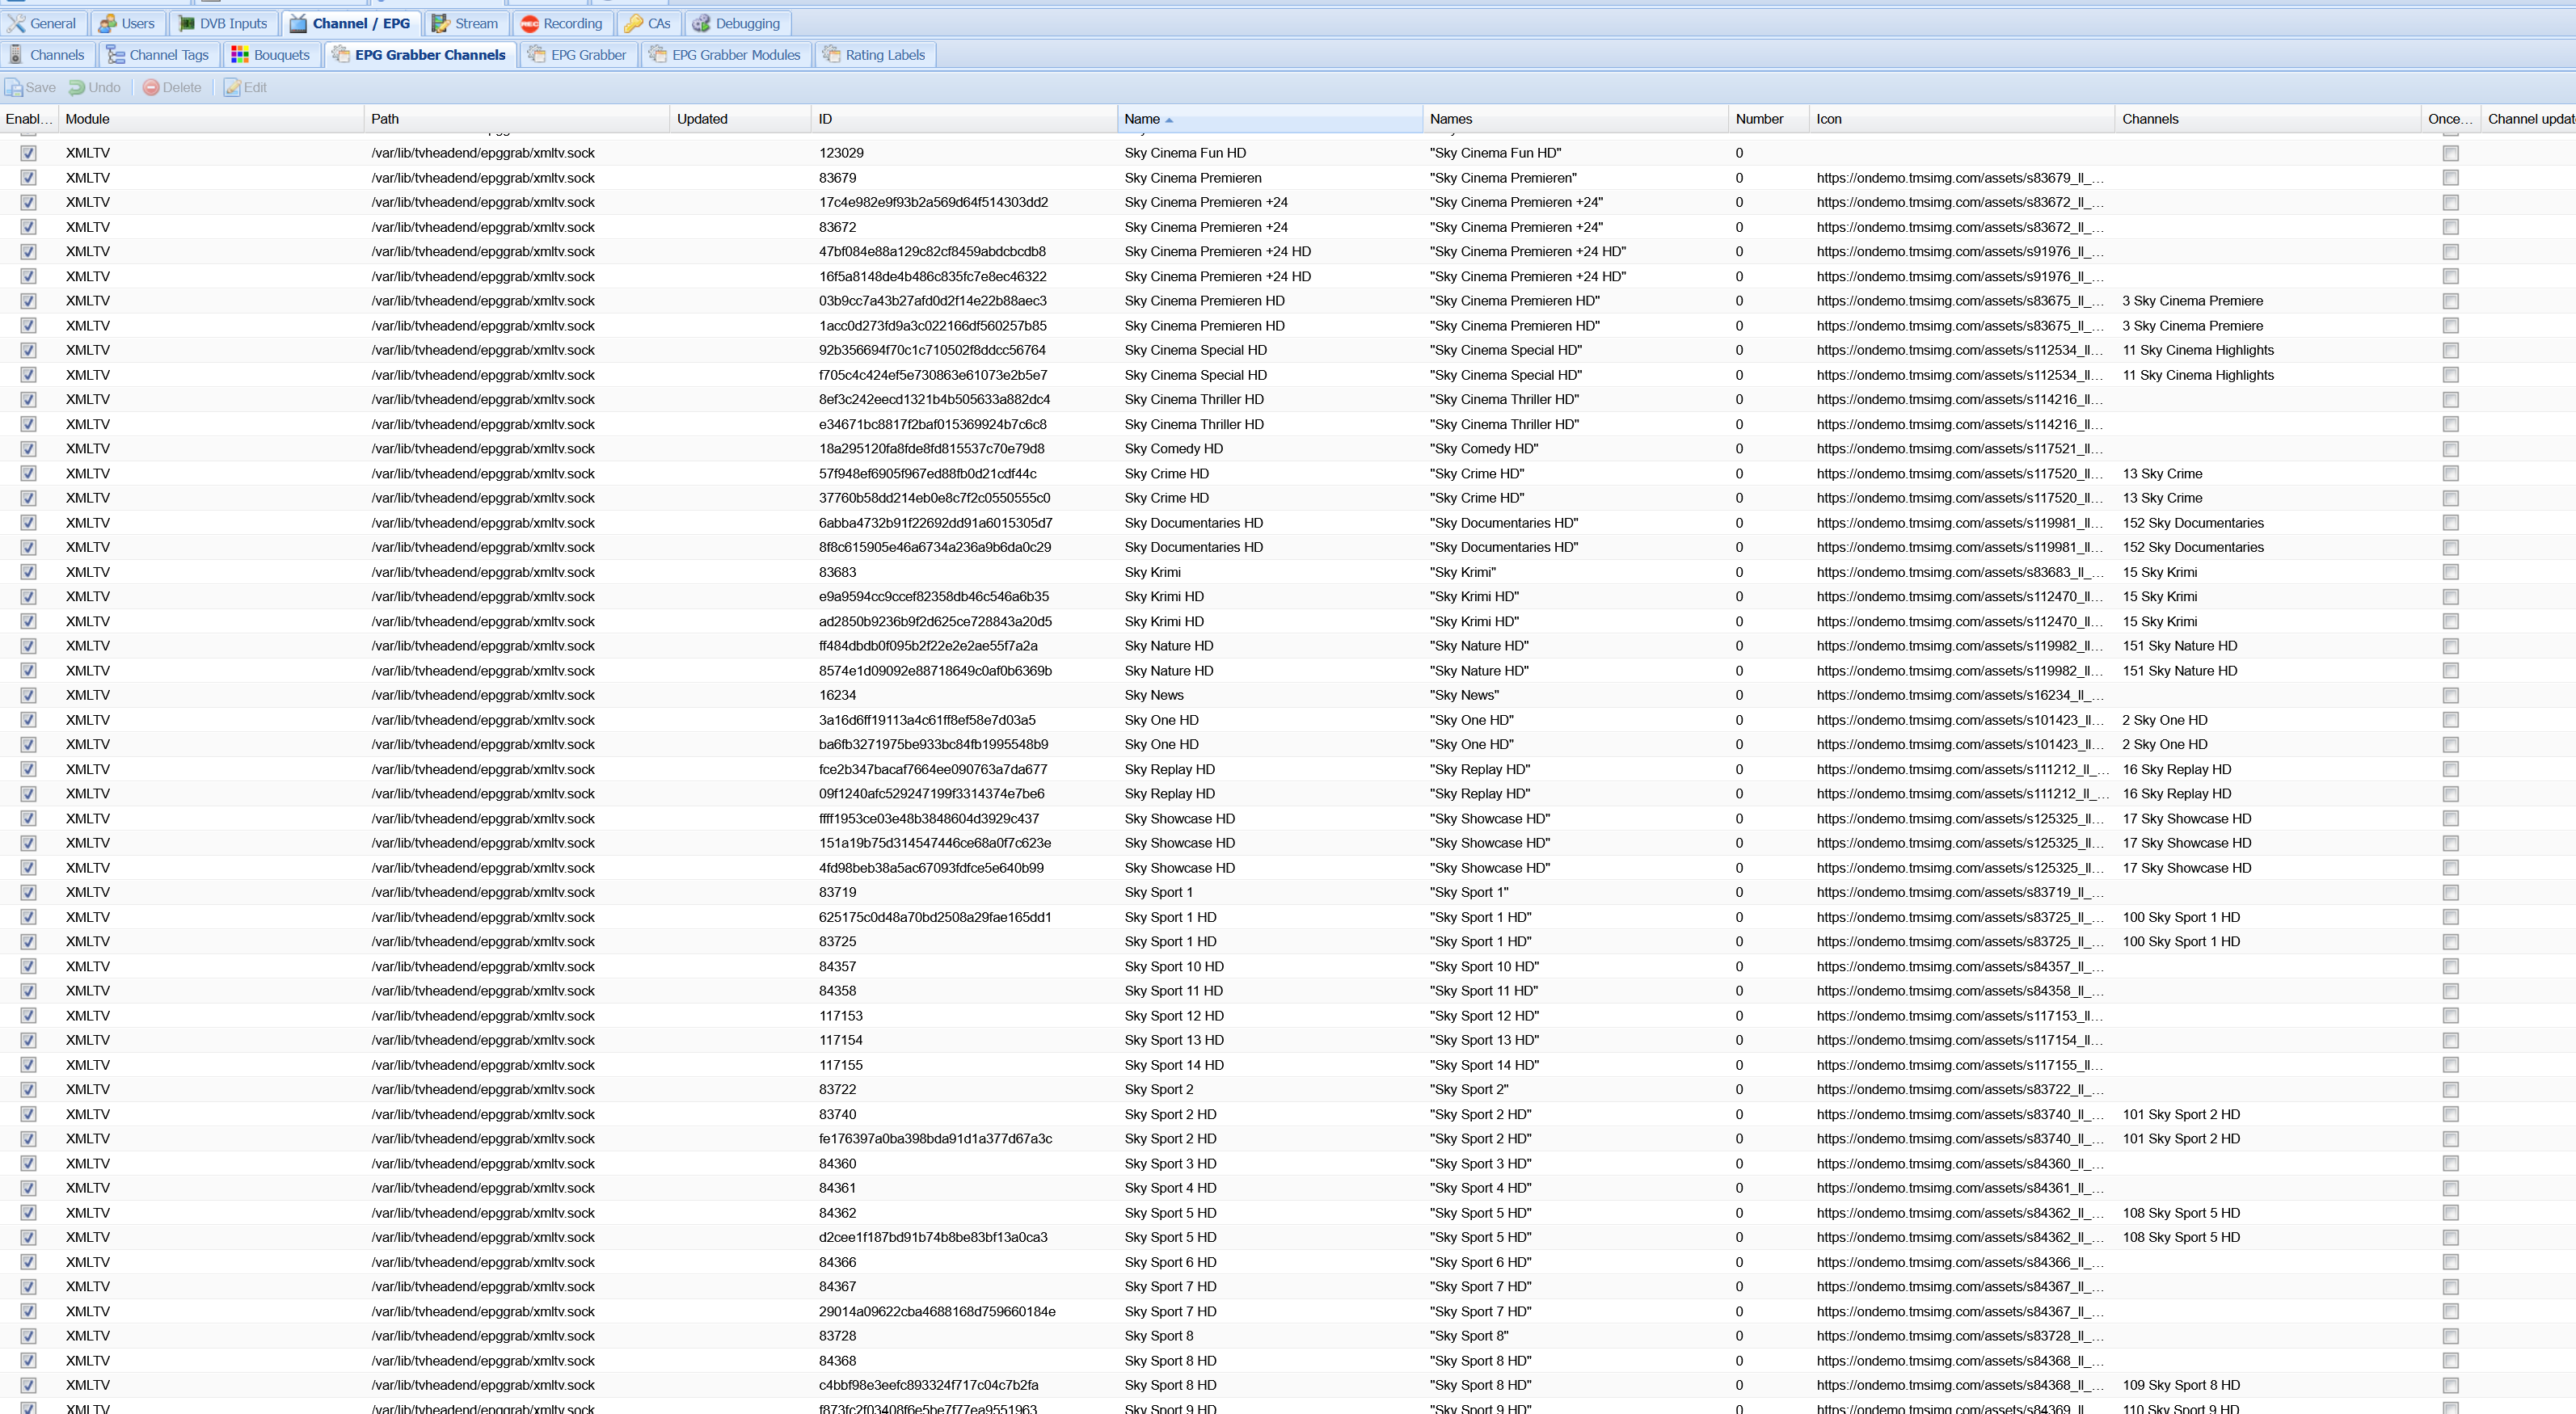The height and width of the screenshot is (1414, 2576).
Task: Select the Sky Sport 3 HD name cell
Action: click(1270, 1164)
